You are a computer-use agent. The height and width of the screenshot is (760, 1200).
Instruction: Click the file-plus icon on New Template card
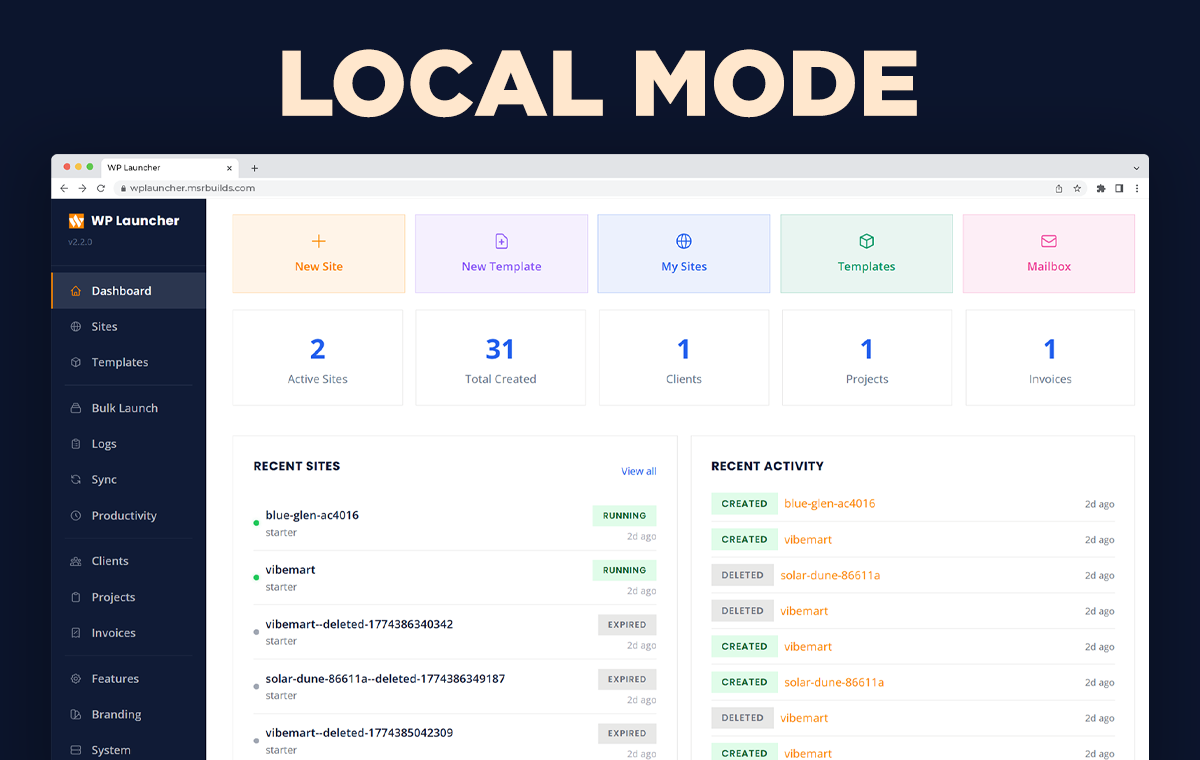(x=502, y=241)
